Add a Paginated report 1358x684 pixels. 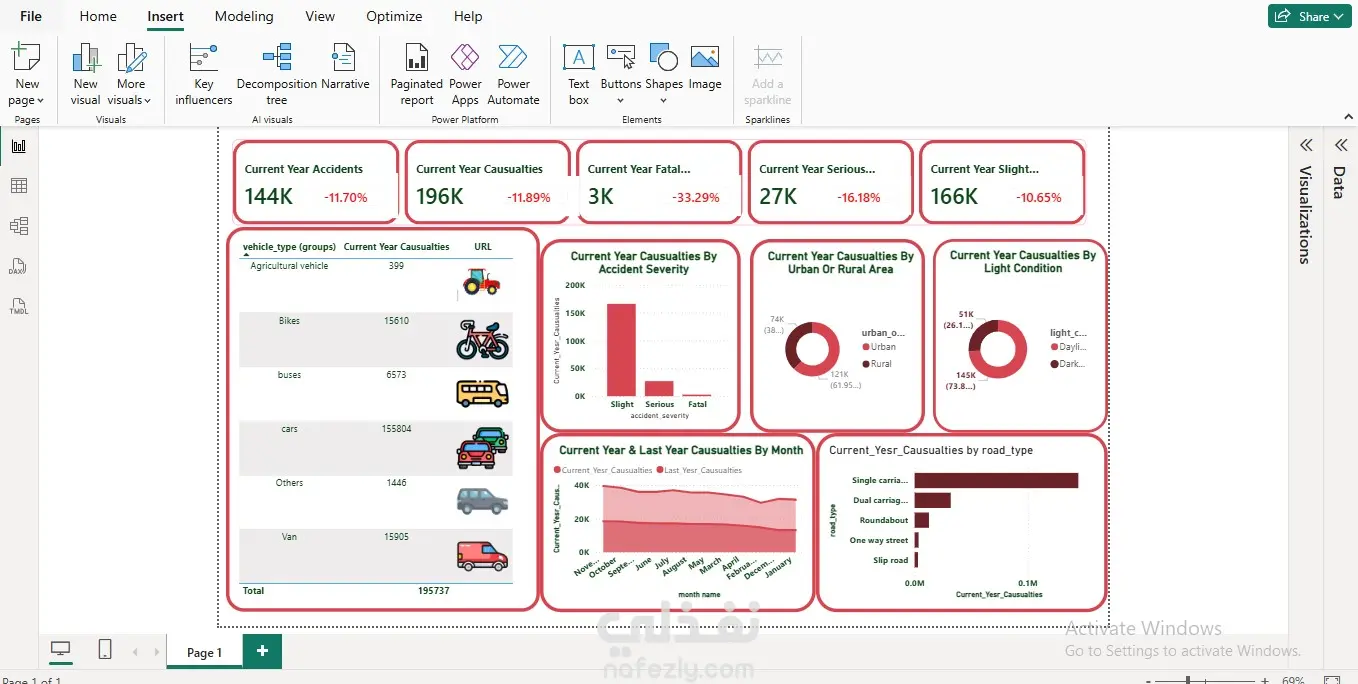[417, 74]
